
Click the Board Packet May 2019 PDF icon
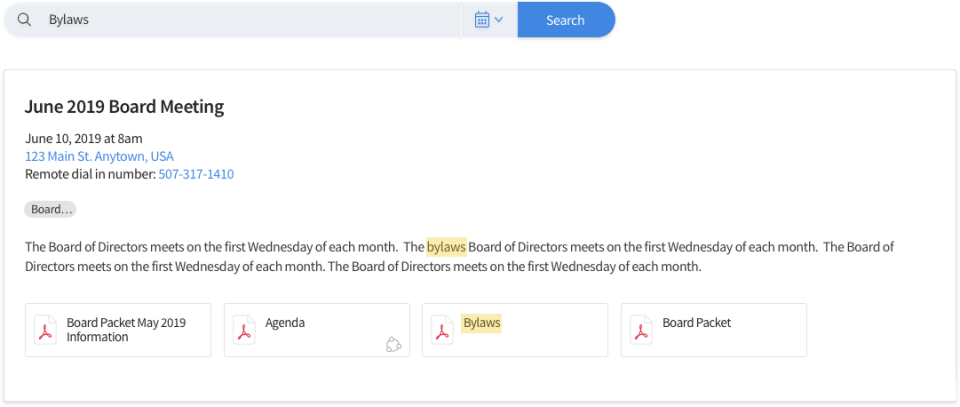pyautogui.click(x=46, y=330)
